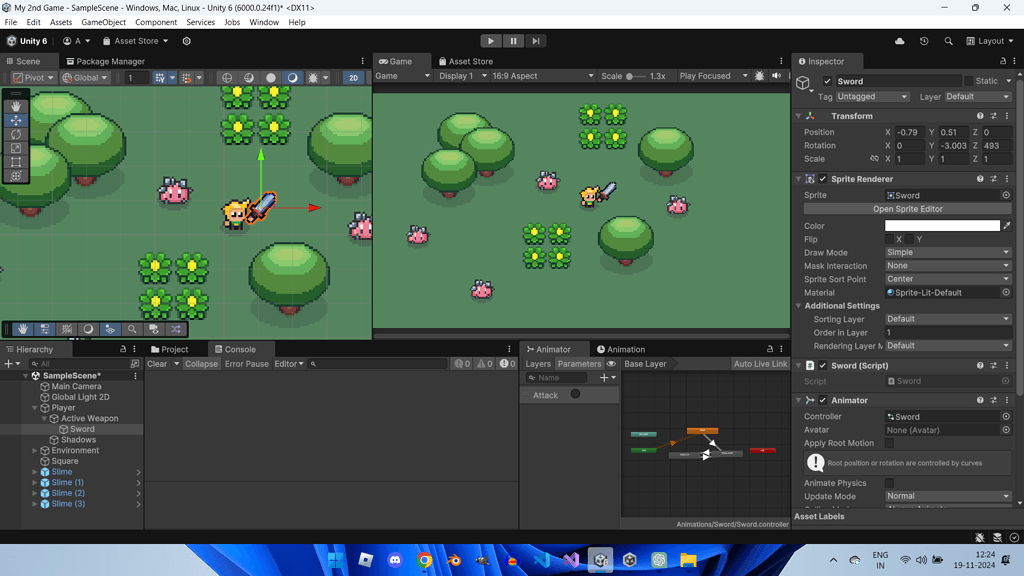Toggle Flip X checkbox
1024x576 pixels.
point(889,239)
